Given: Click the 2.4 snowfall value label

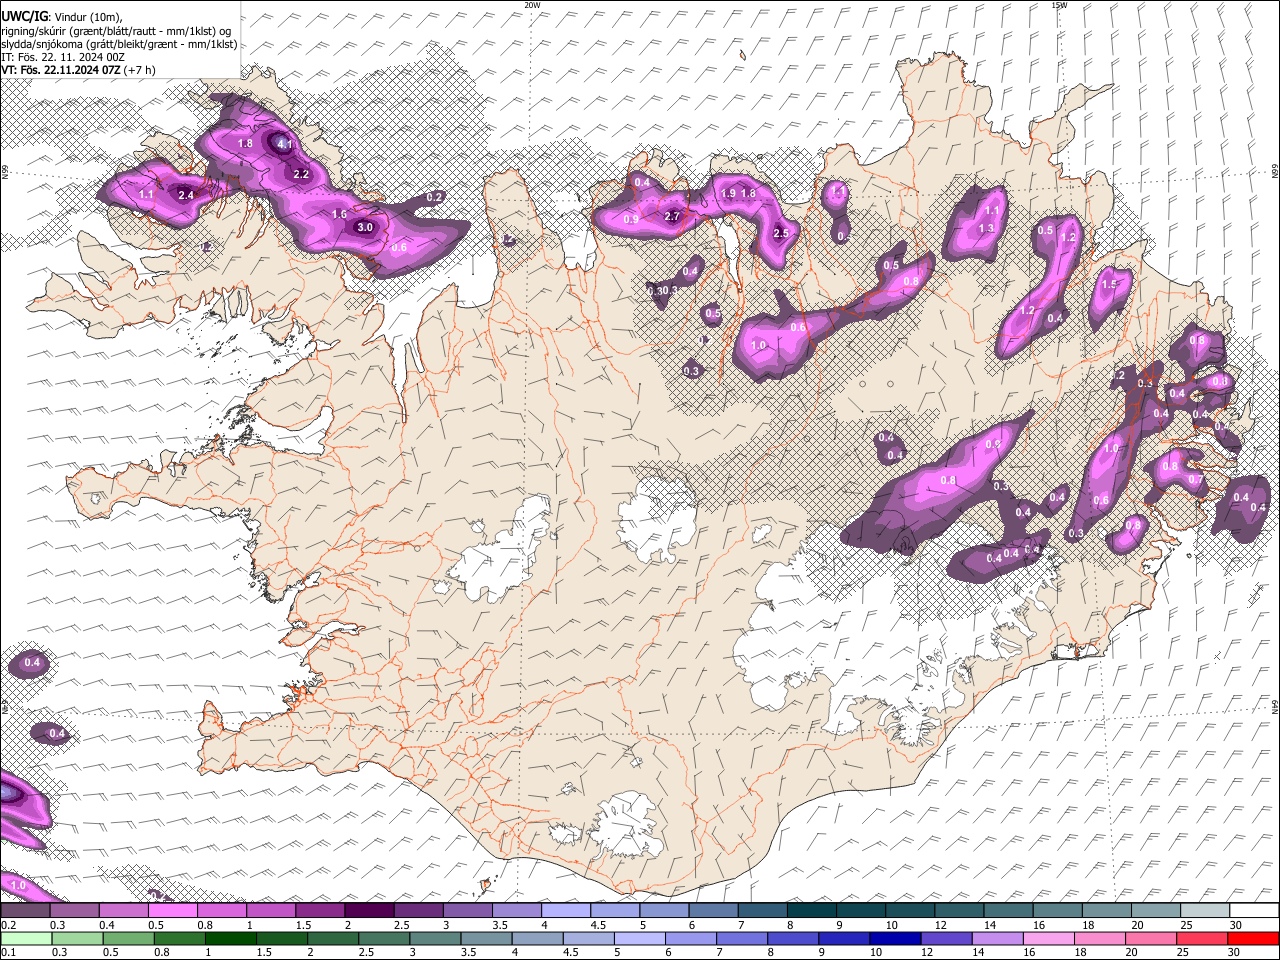Looking at the screenshot, I should (x=186, y=195).
